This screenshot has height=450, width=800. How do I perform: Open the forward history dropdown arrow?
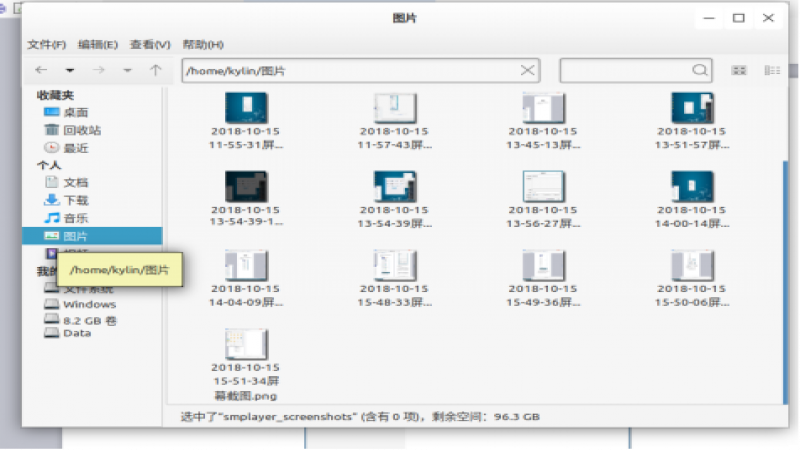click(x=127, y=71)
